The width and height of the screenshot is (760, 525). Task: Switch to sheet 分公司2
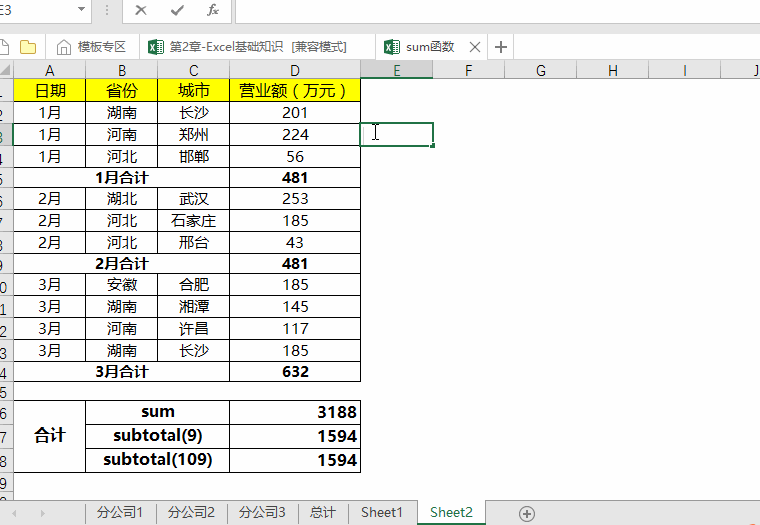coord(191,513)
